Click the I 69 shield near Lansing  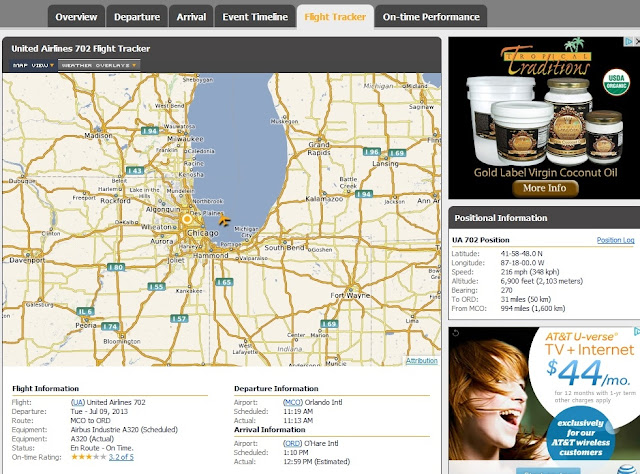point(397,153)
